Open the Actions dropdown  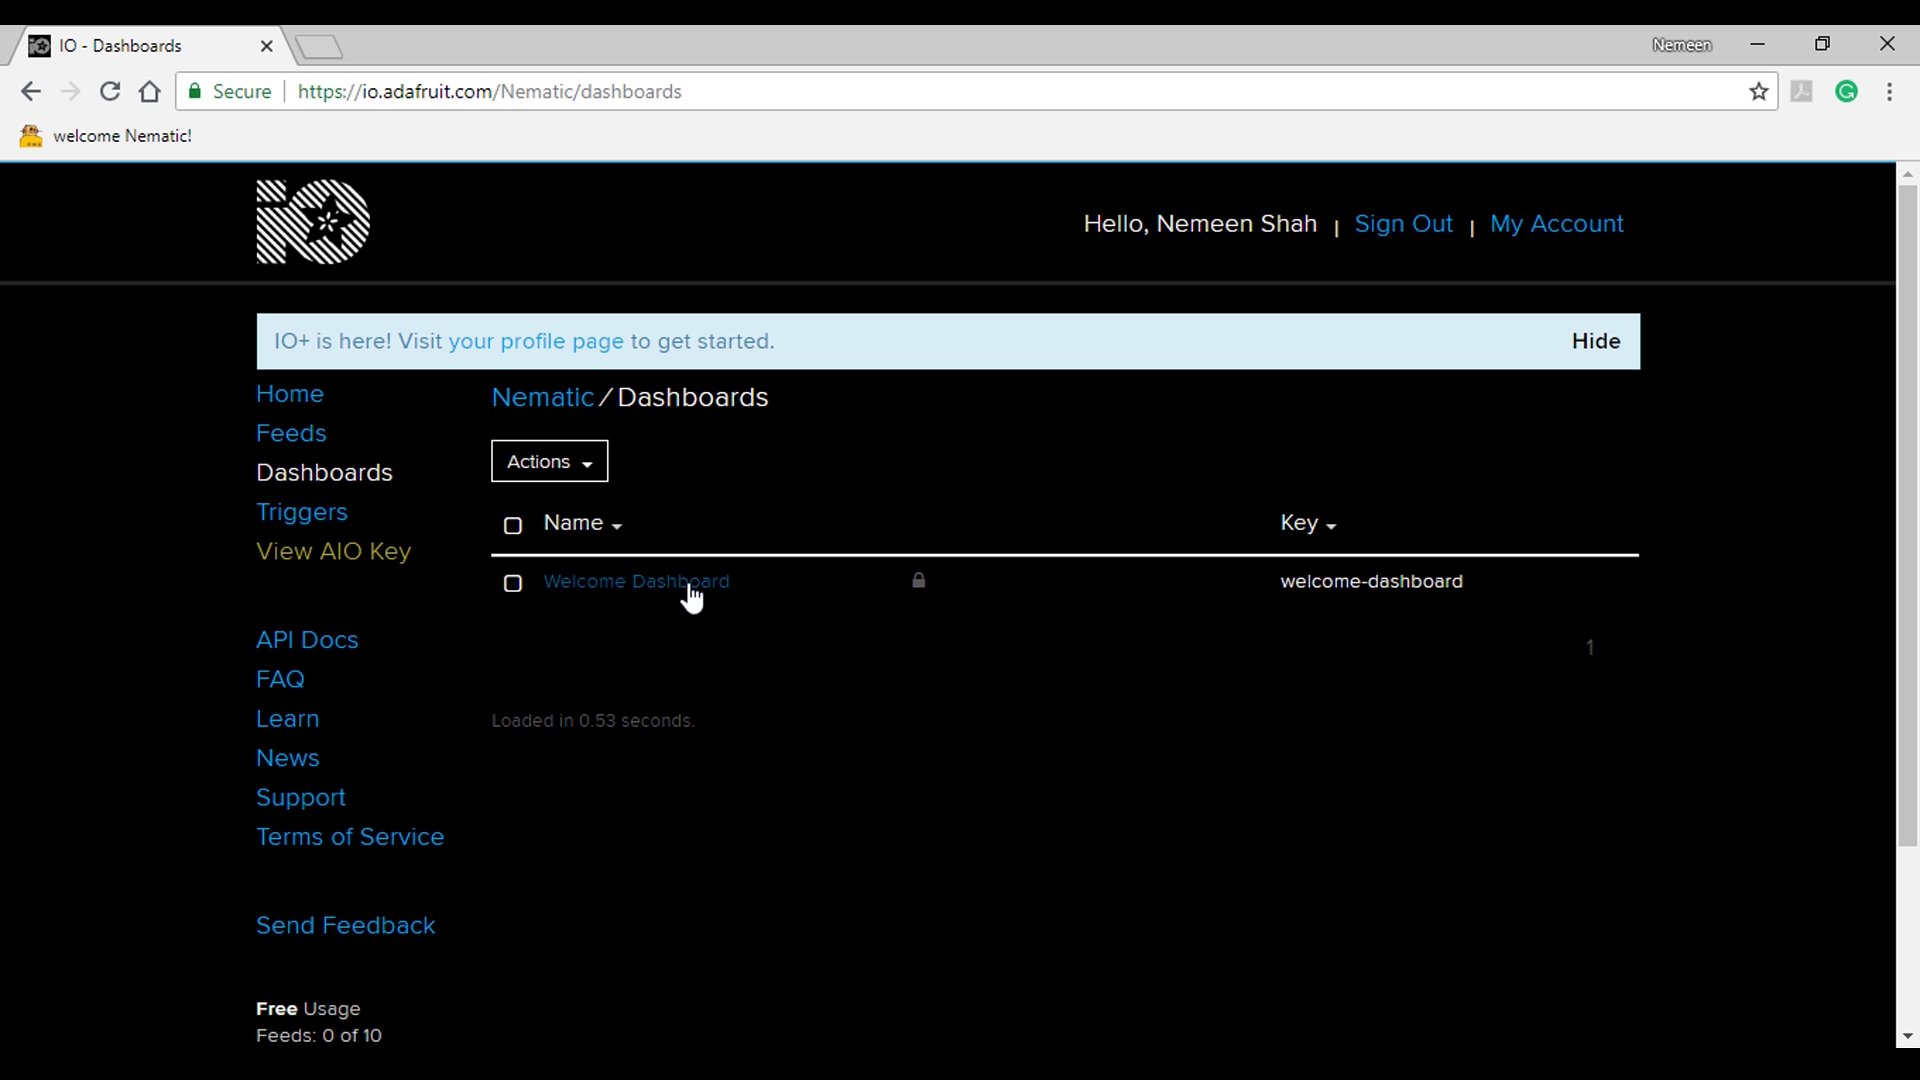click(549, 461)
